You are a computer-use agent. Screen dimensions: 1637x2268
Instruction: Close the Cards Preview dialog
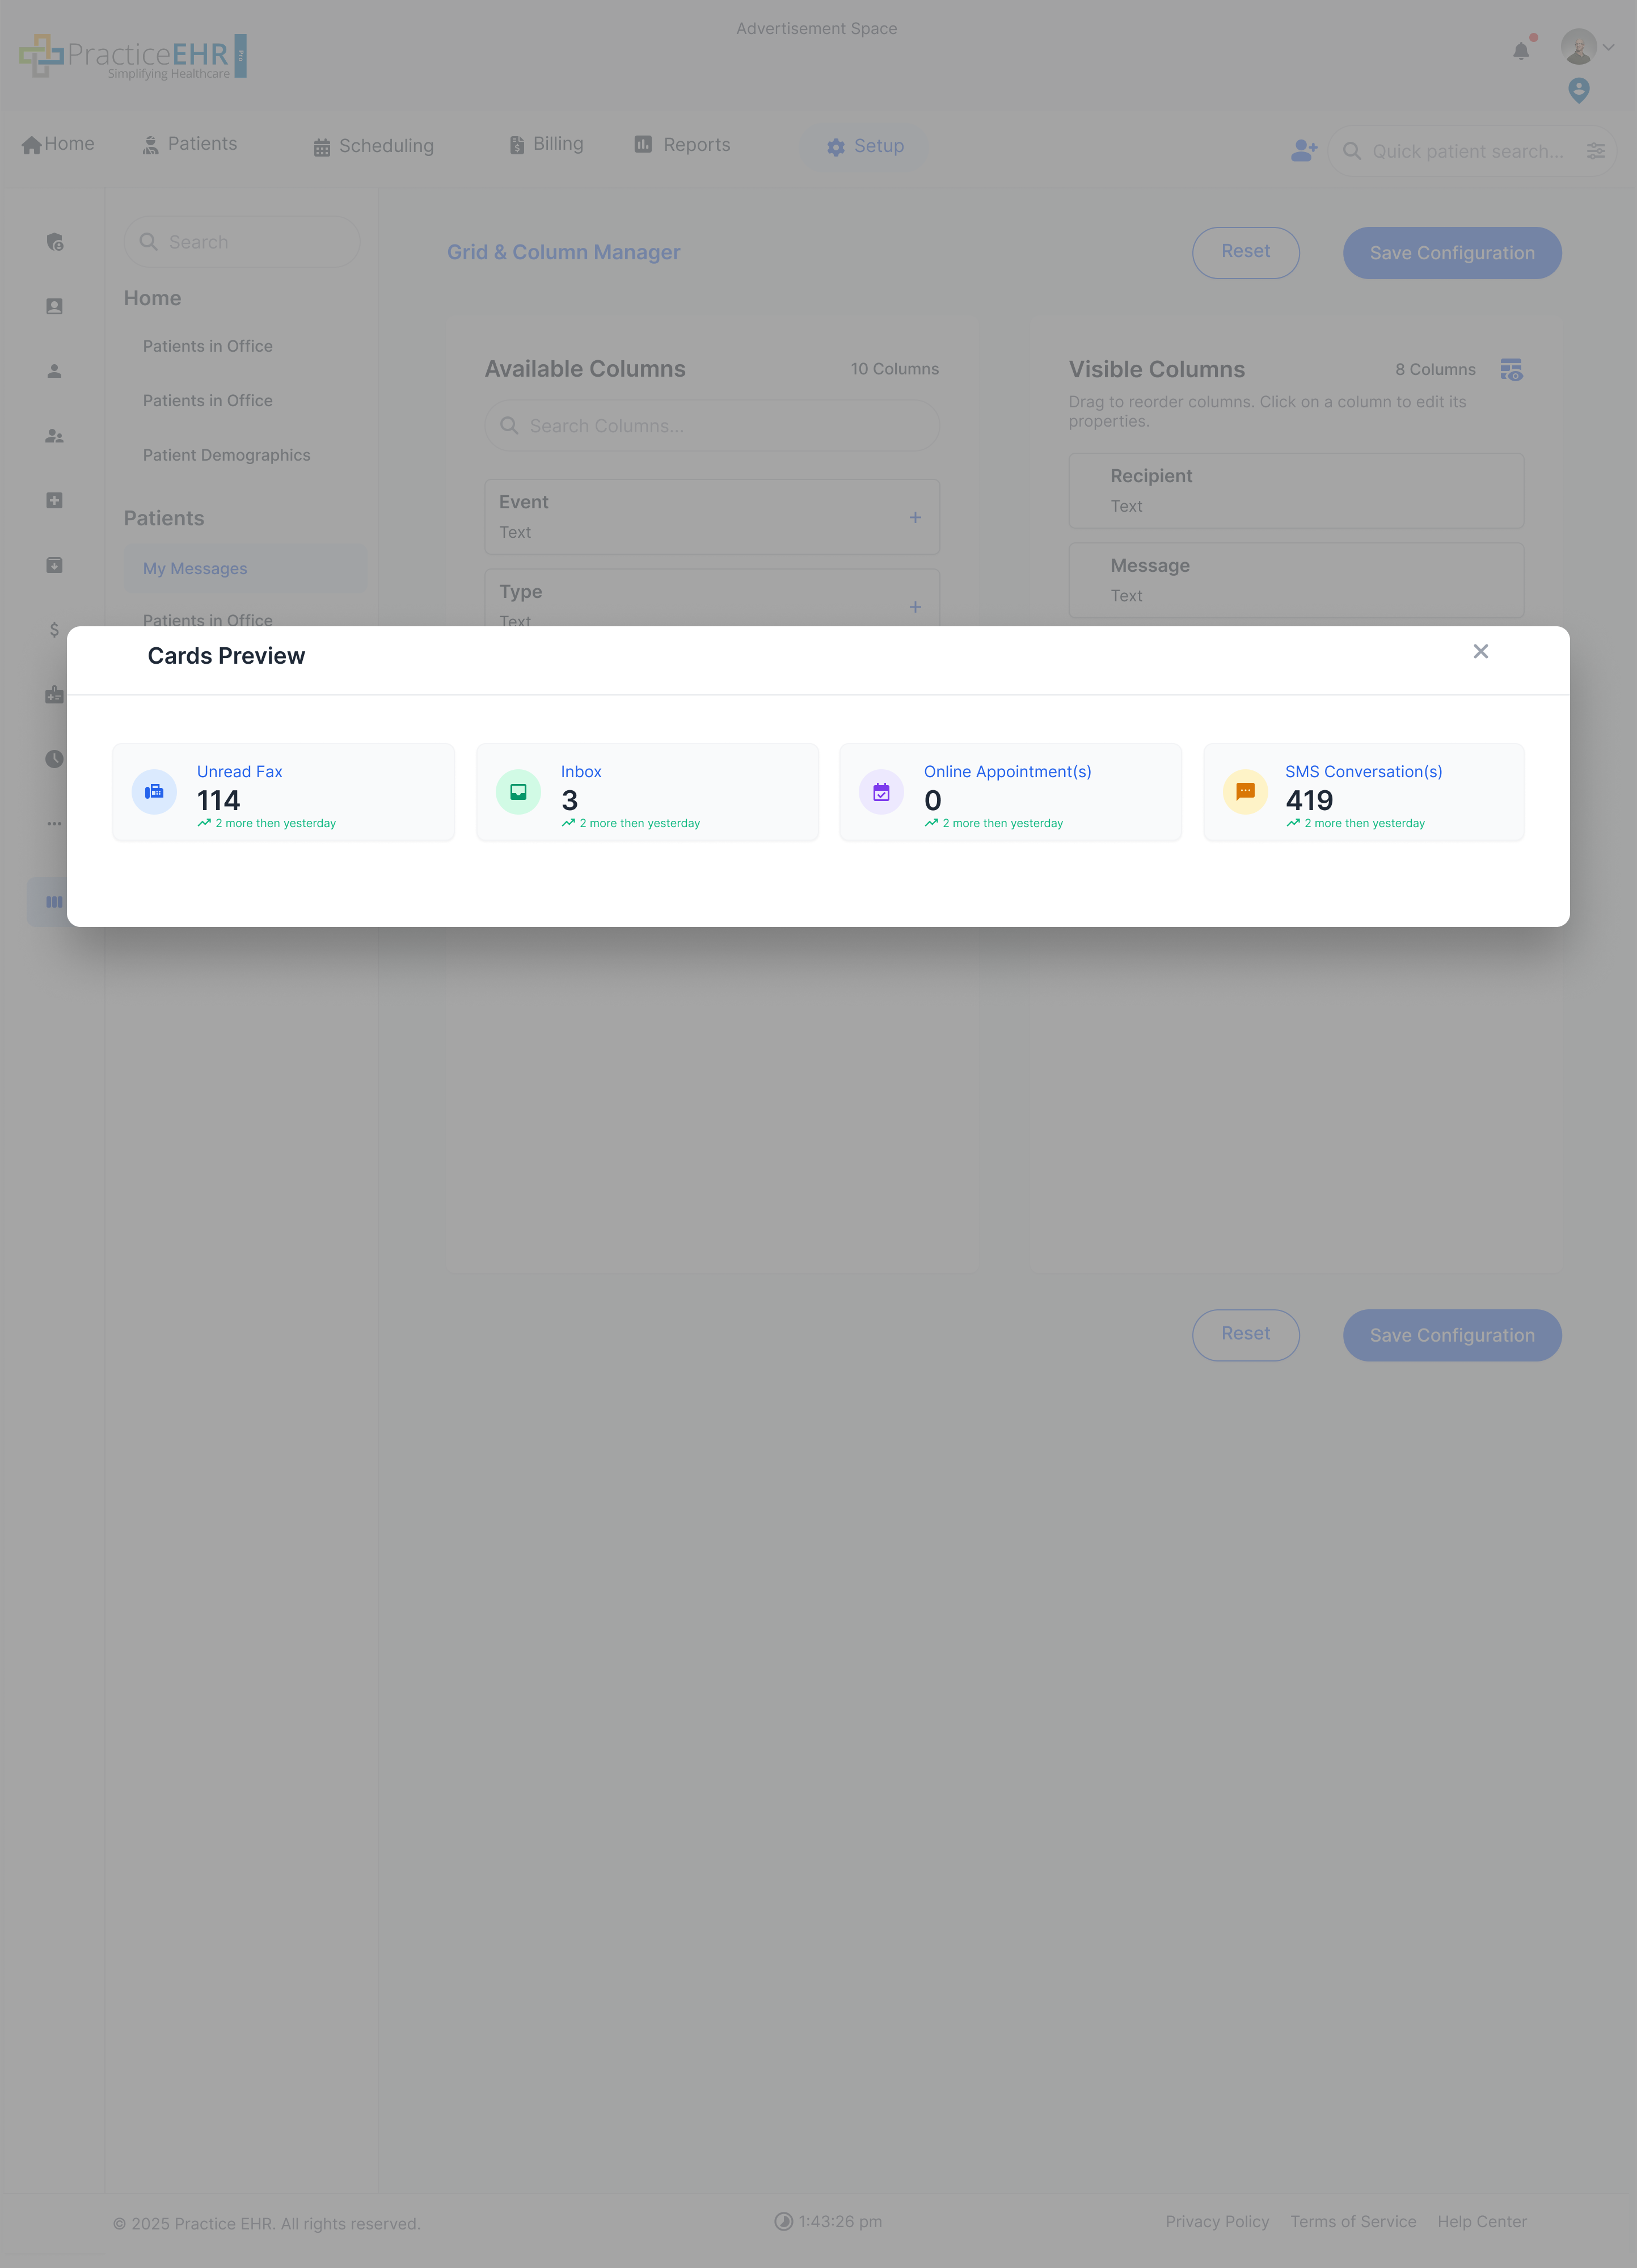(1480, 652)
